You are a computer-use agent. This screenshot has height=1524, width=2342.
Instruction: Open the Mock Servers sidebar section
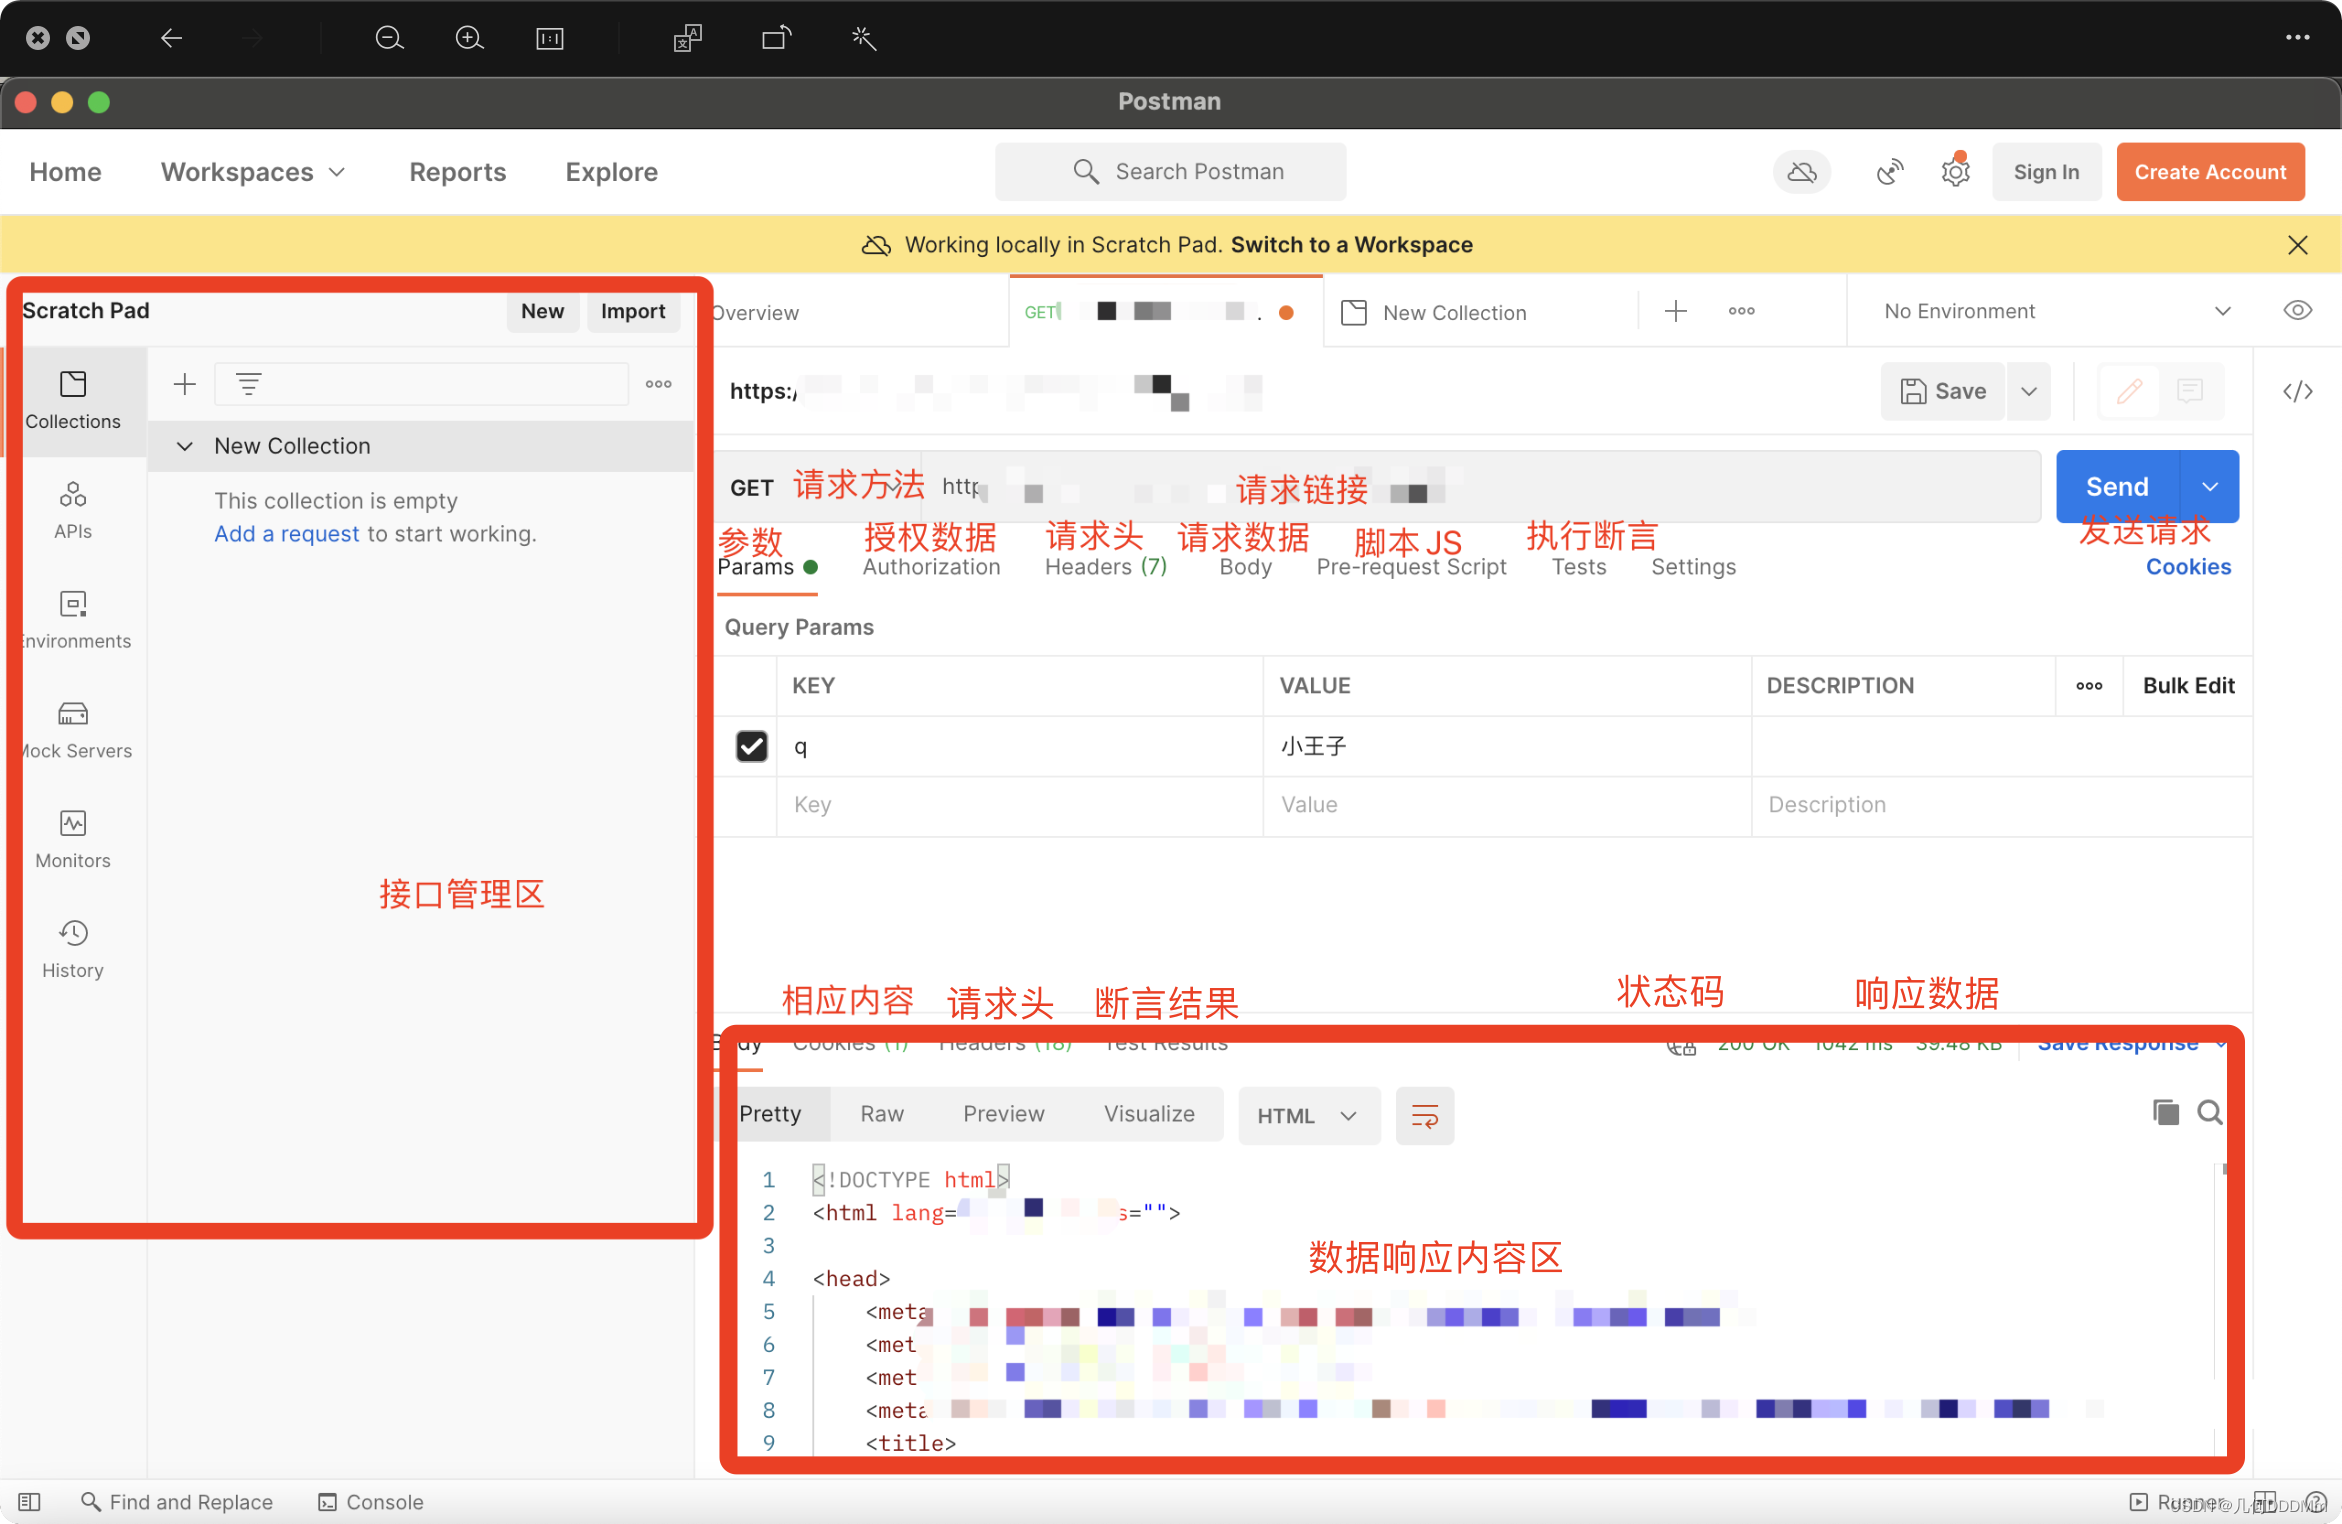pyautogui.click(x=73, y=729)
